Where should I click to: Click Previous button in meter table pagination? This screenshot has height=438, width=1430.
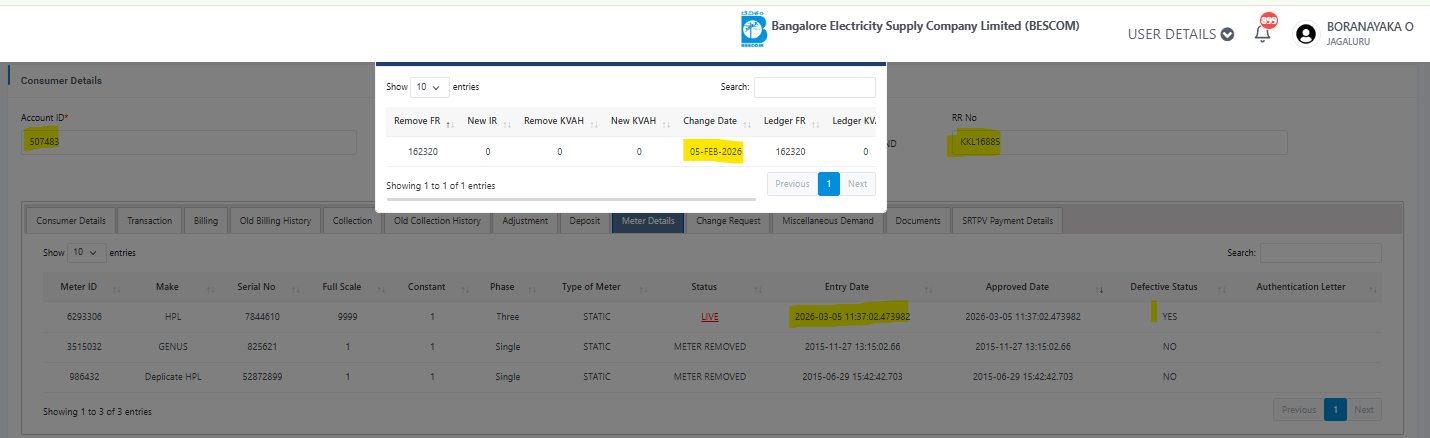[1298, 410]
